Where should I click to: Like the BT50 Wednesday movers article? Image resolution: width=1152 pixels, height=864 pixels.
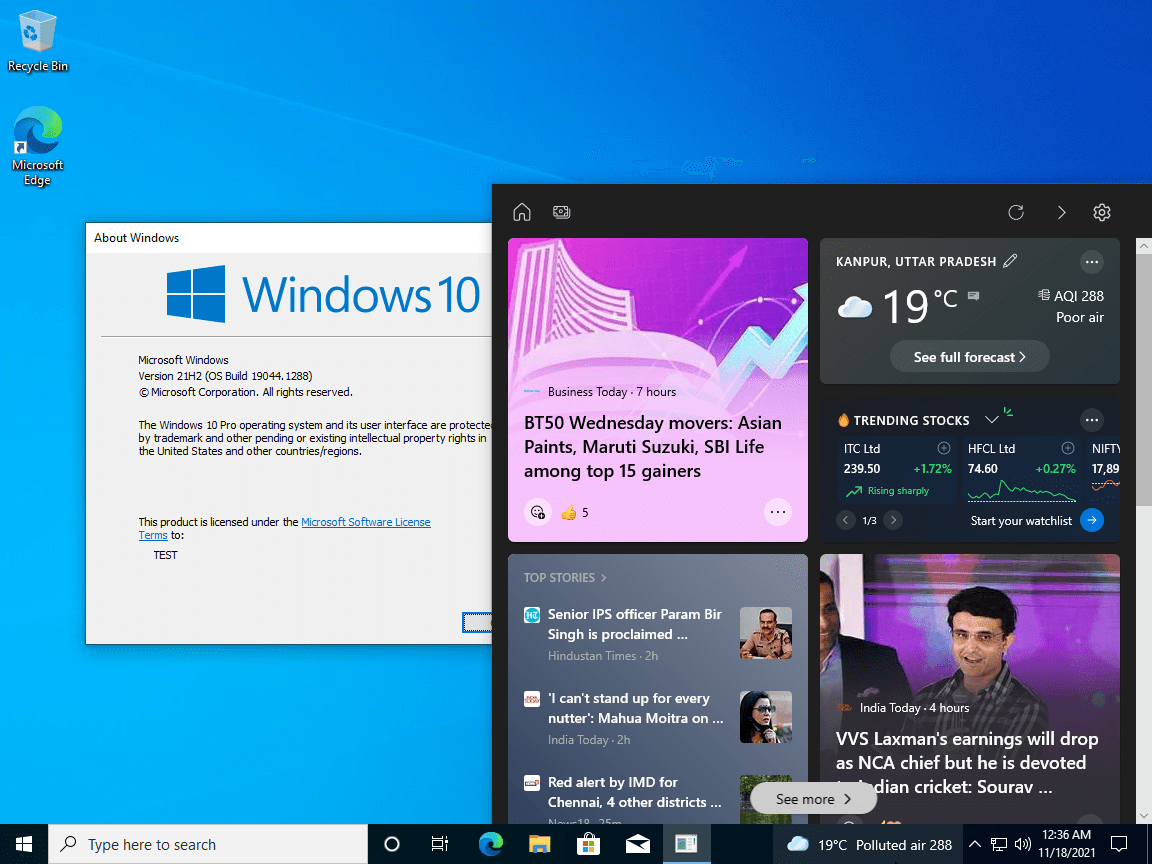click(569, 513)
